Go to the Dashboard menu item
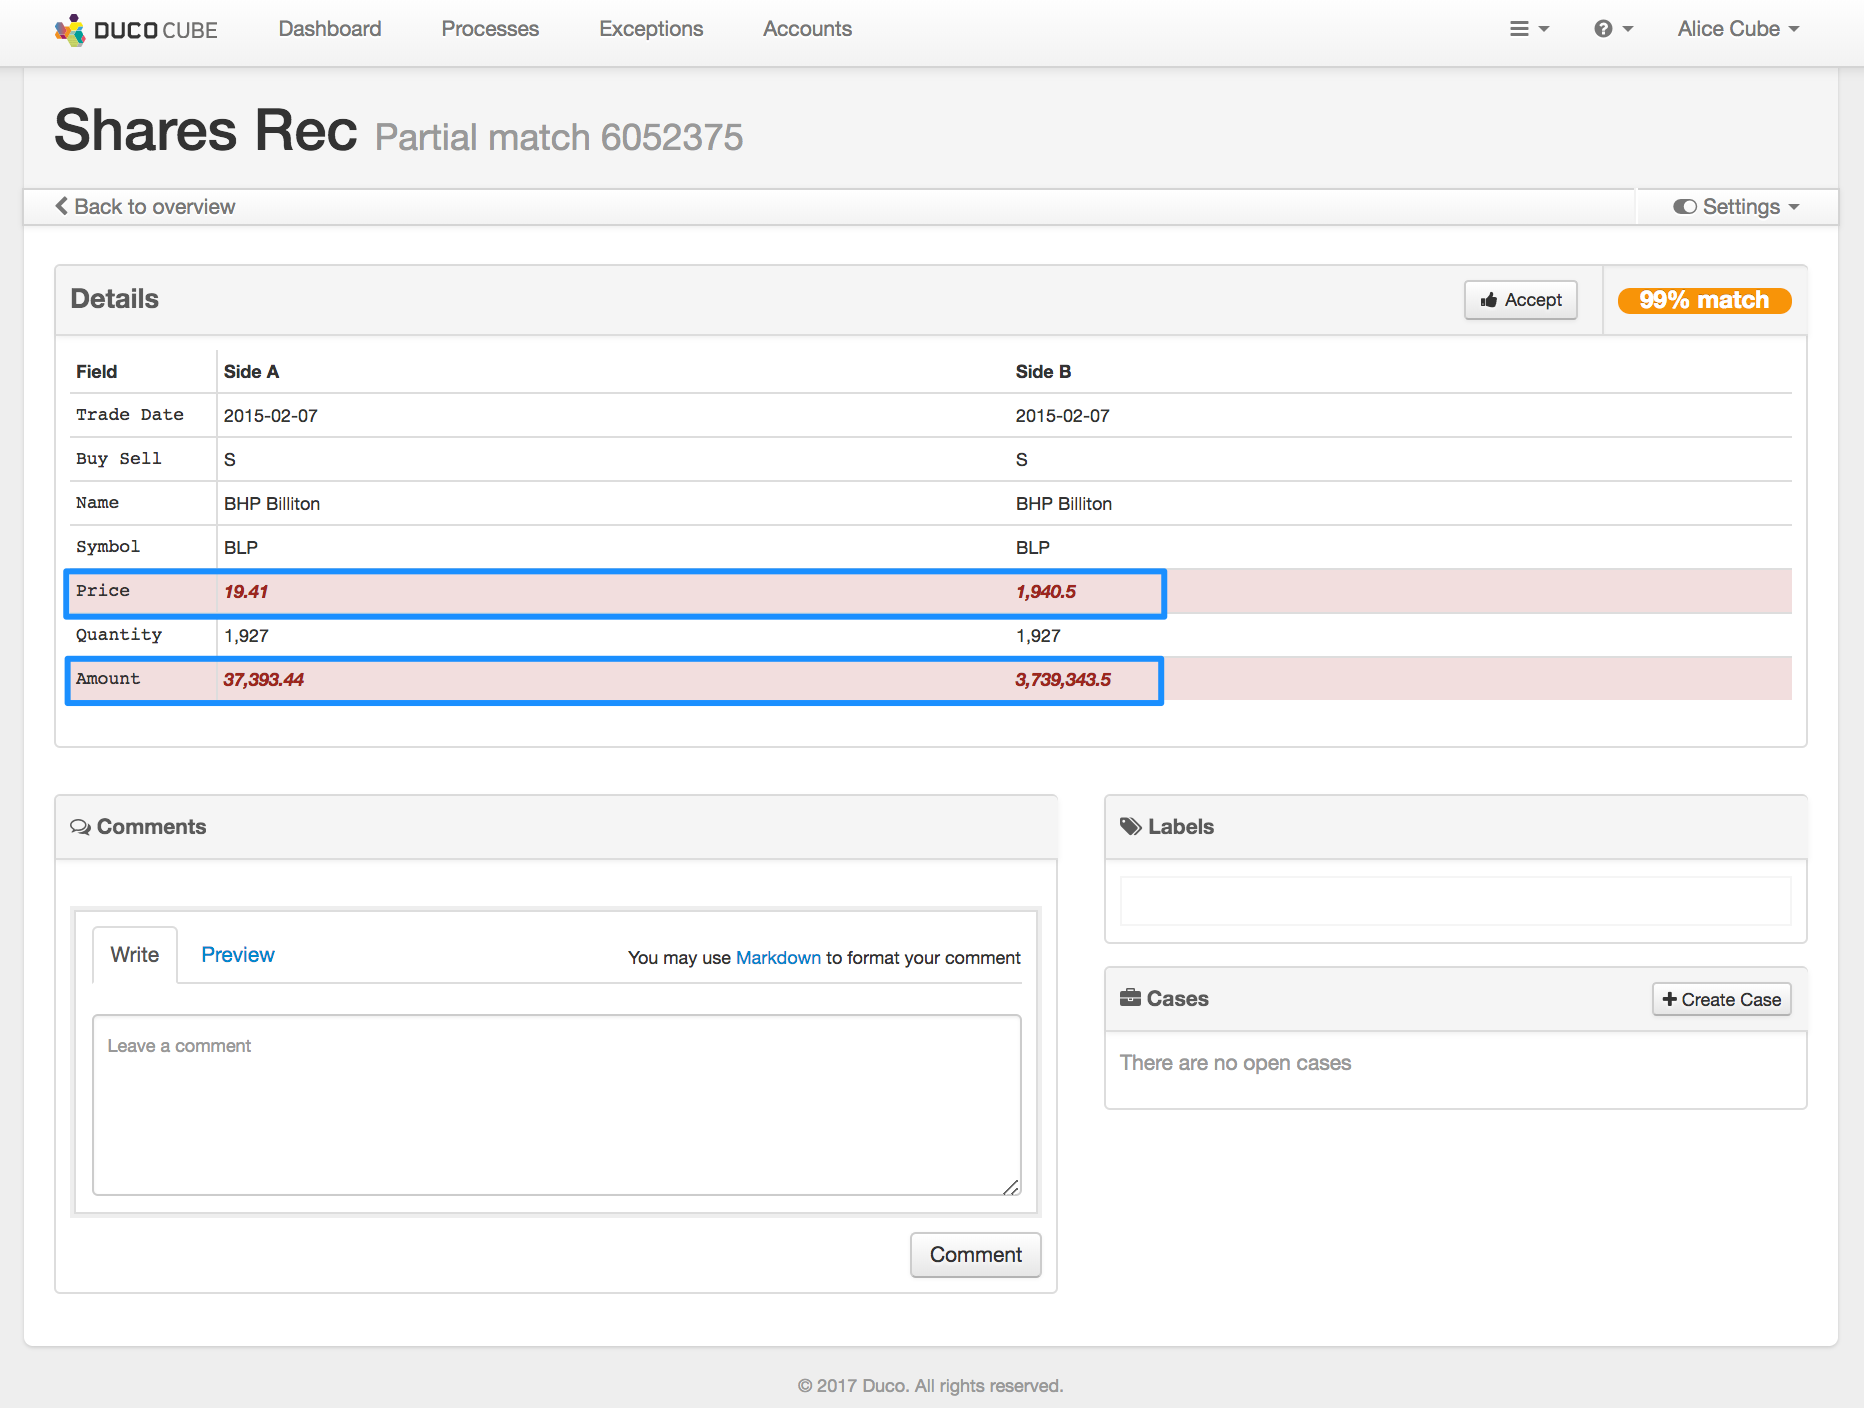This screenshot has height=1408, width=1864. tap(329, 29)
